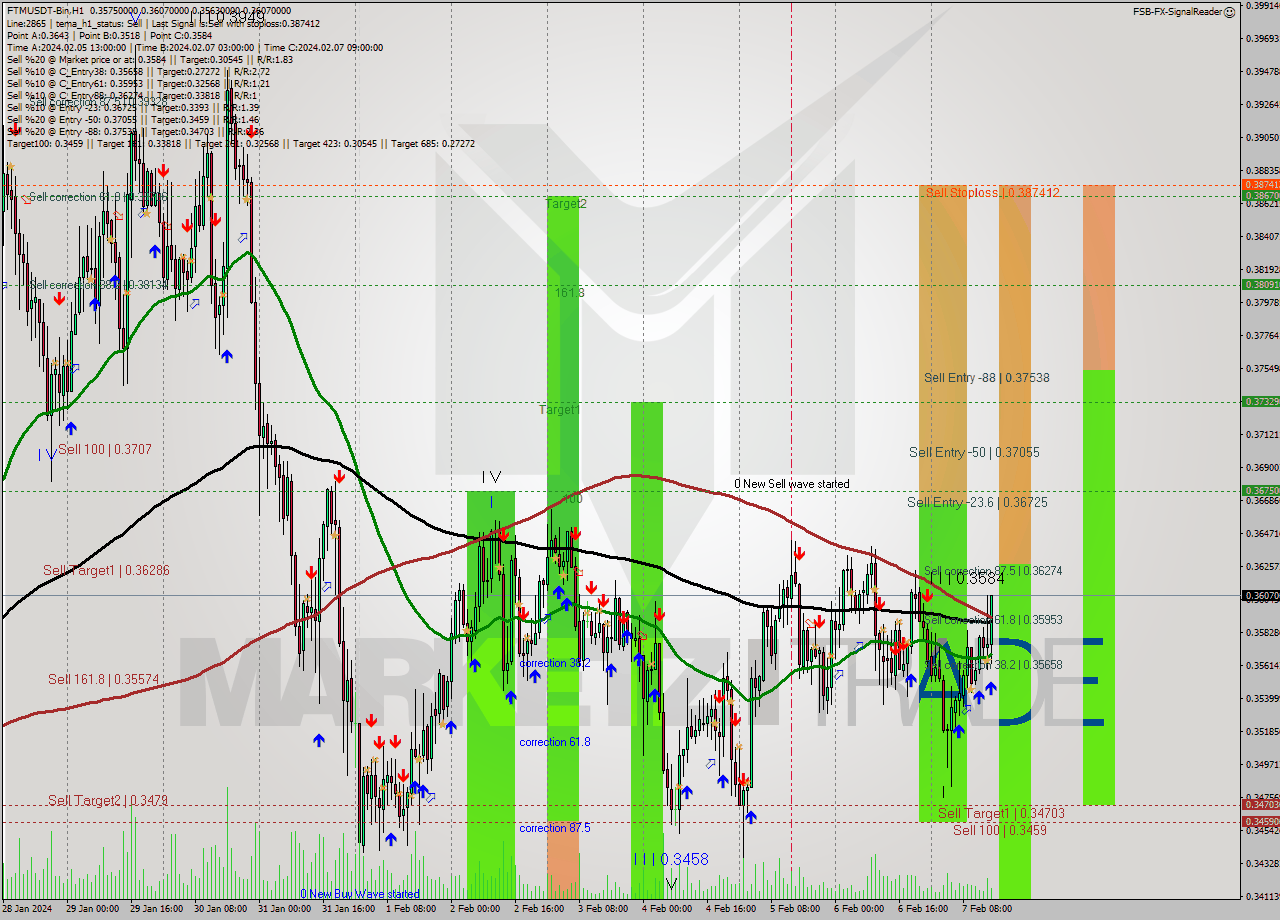Click the red 0.34590 price axis tag
Screen dimensions: 1280x920
click(x=1260, y=822)
